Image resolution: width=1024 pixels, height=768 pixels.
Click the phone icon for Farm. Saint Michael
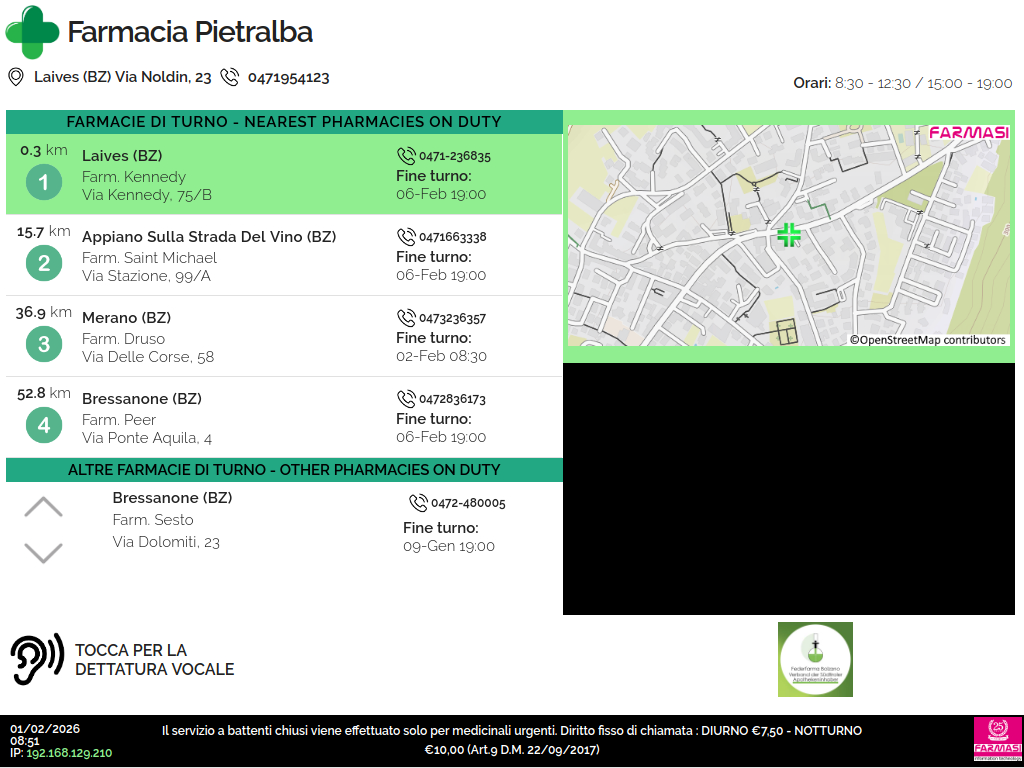(x=406, y=237)
